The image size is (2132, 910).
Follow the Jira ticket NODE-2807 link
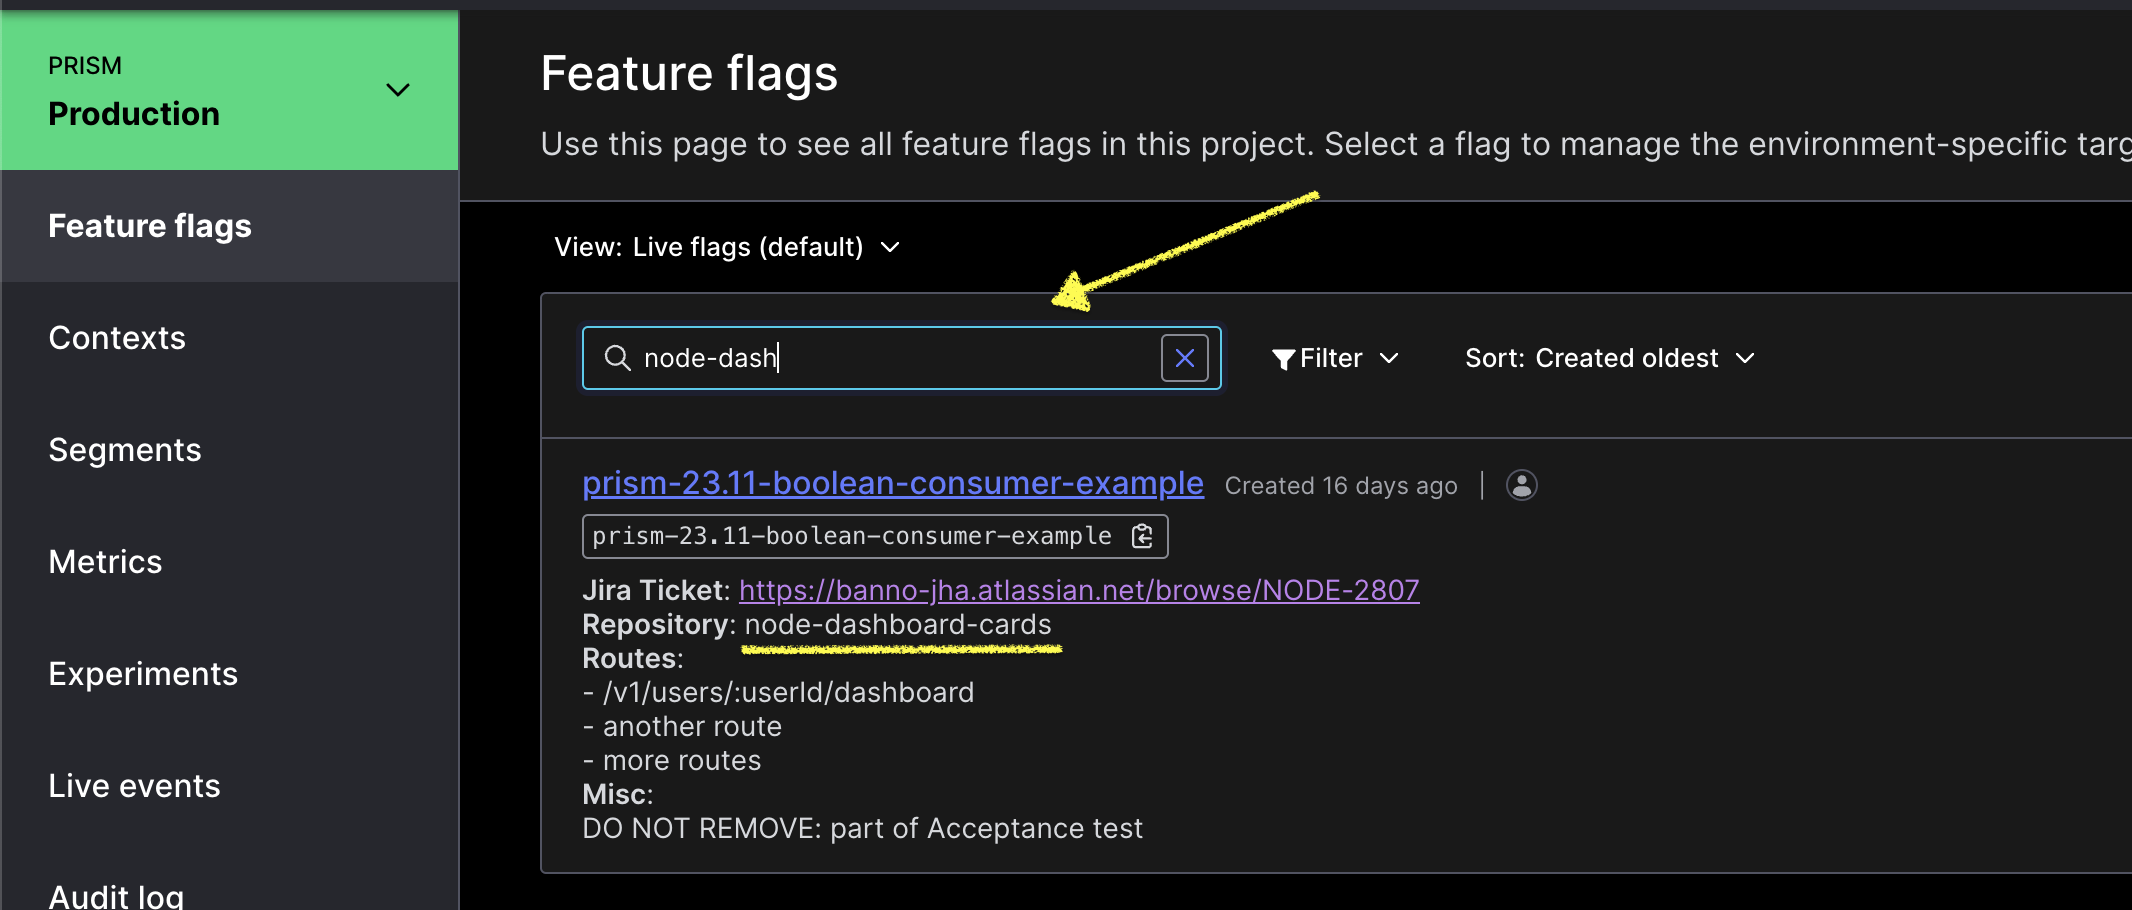click(x=1078, y=590)
